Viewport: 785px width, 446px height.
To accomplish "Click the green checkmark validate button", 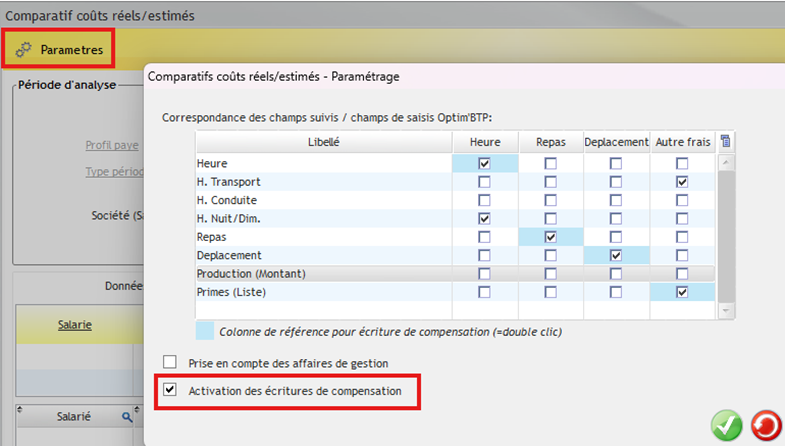I will (x=726, y=425).
